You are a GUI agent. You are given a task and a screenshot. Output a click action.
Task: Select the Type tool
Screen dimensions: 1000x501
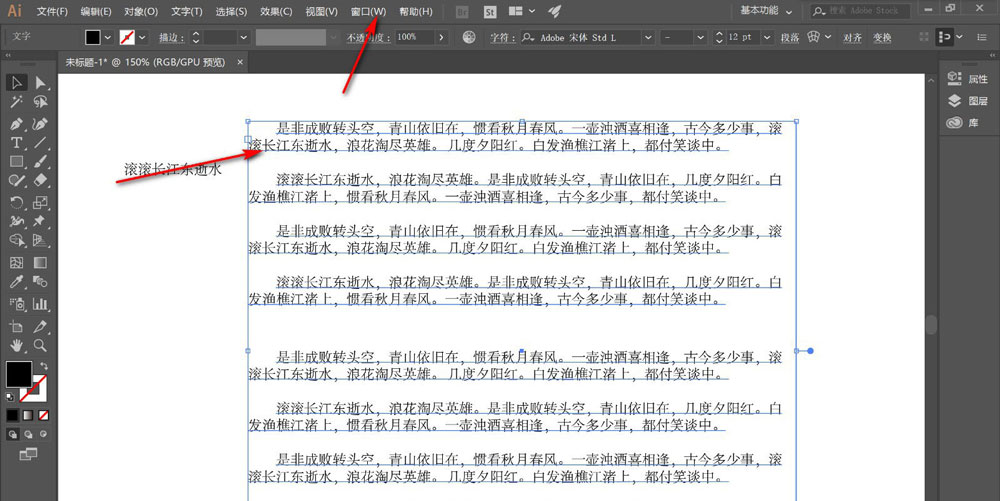(17, 143)
